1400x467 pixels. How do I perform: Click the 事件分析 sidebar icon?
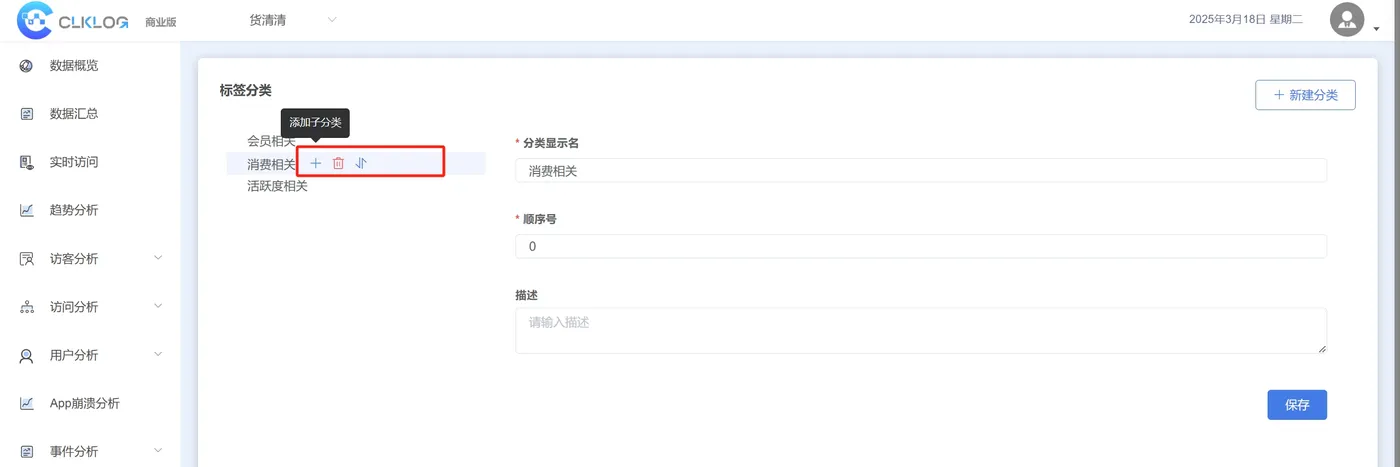27,451
